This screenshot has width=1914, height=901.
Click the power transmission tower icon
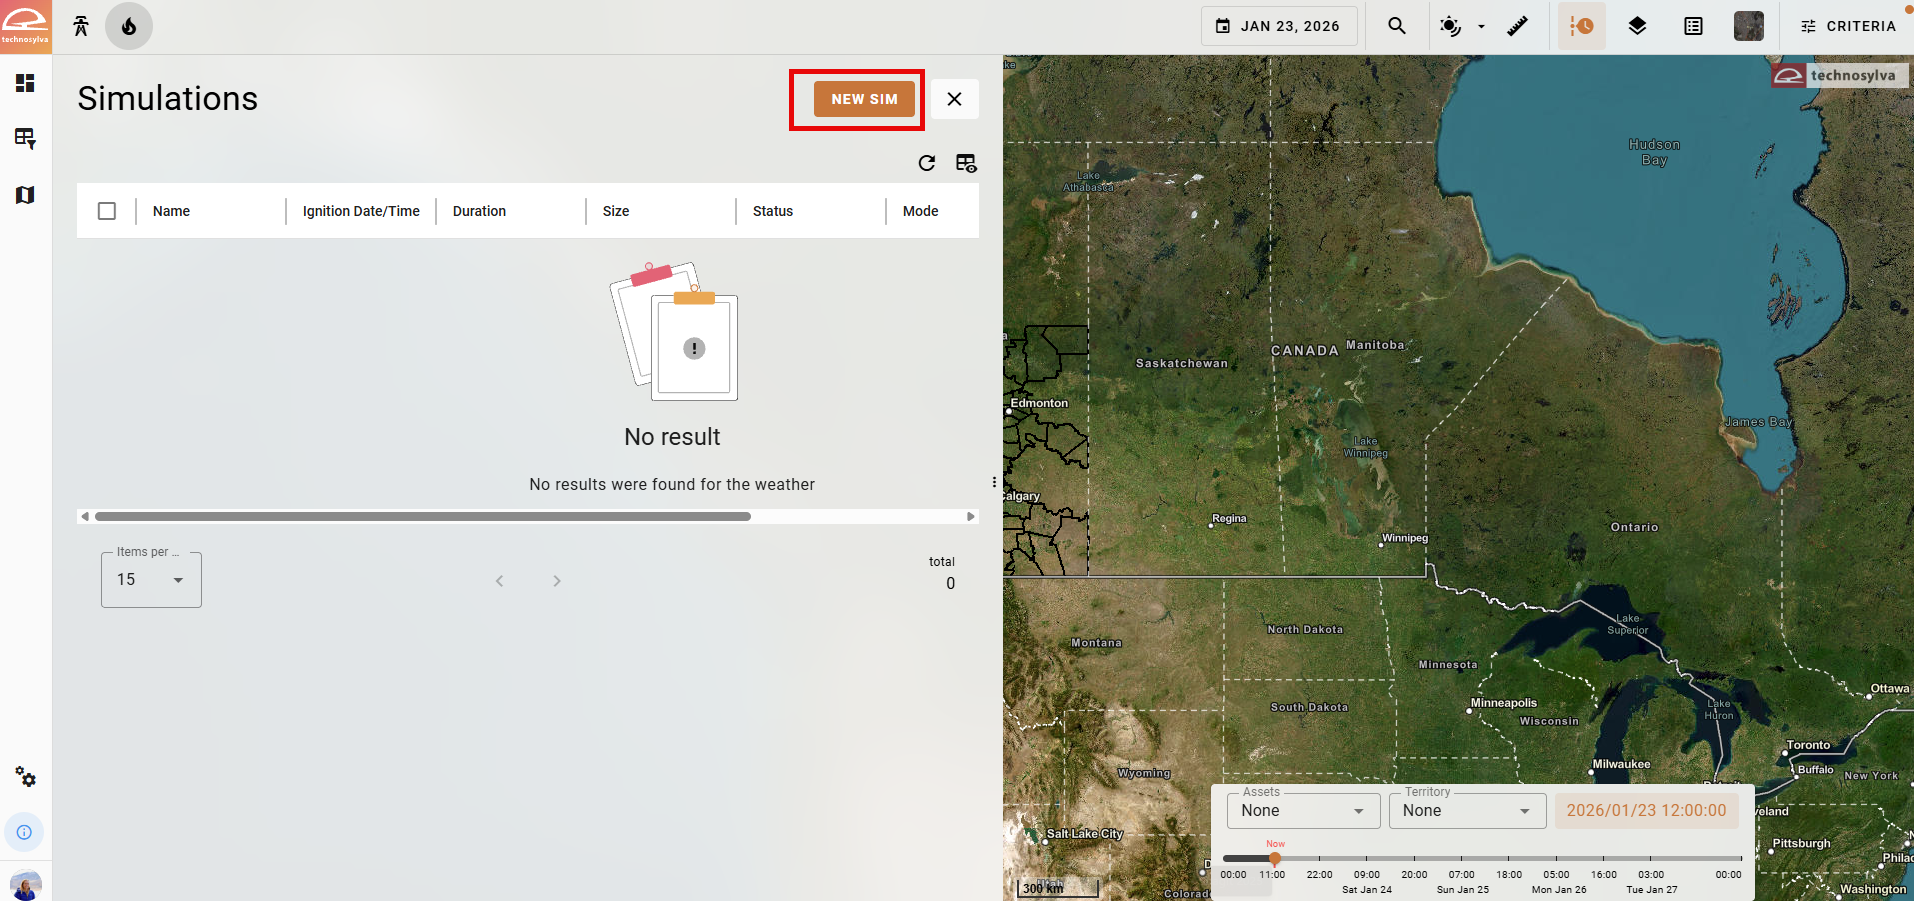pyautogui.click(x=81, y=27)
